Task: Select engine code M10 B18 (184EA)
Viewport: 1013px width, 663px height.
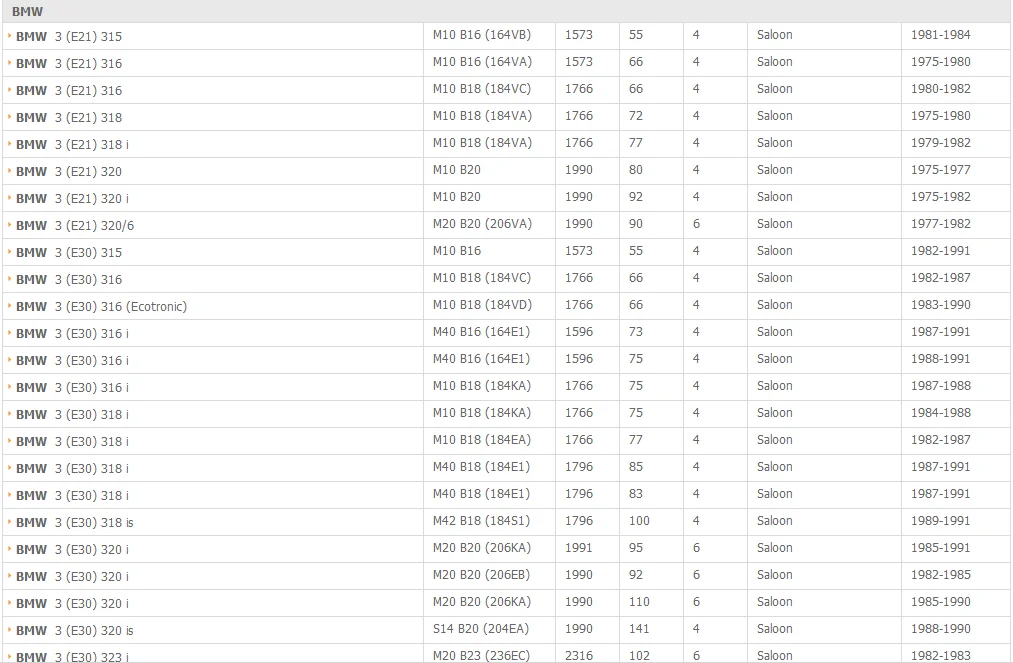Action: coord(482,440)
